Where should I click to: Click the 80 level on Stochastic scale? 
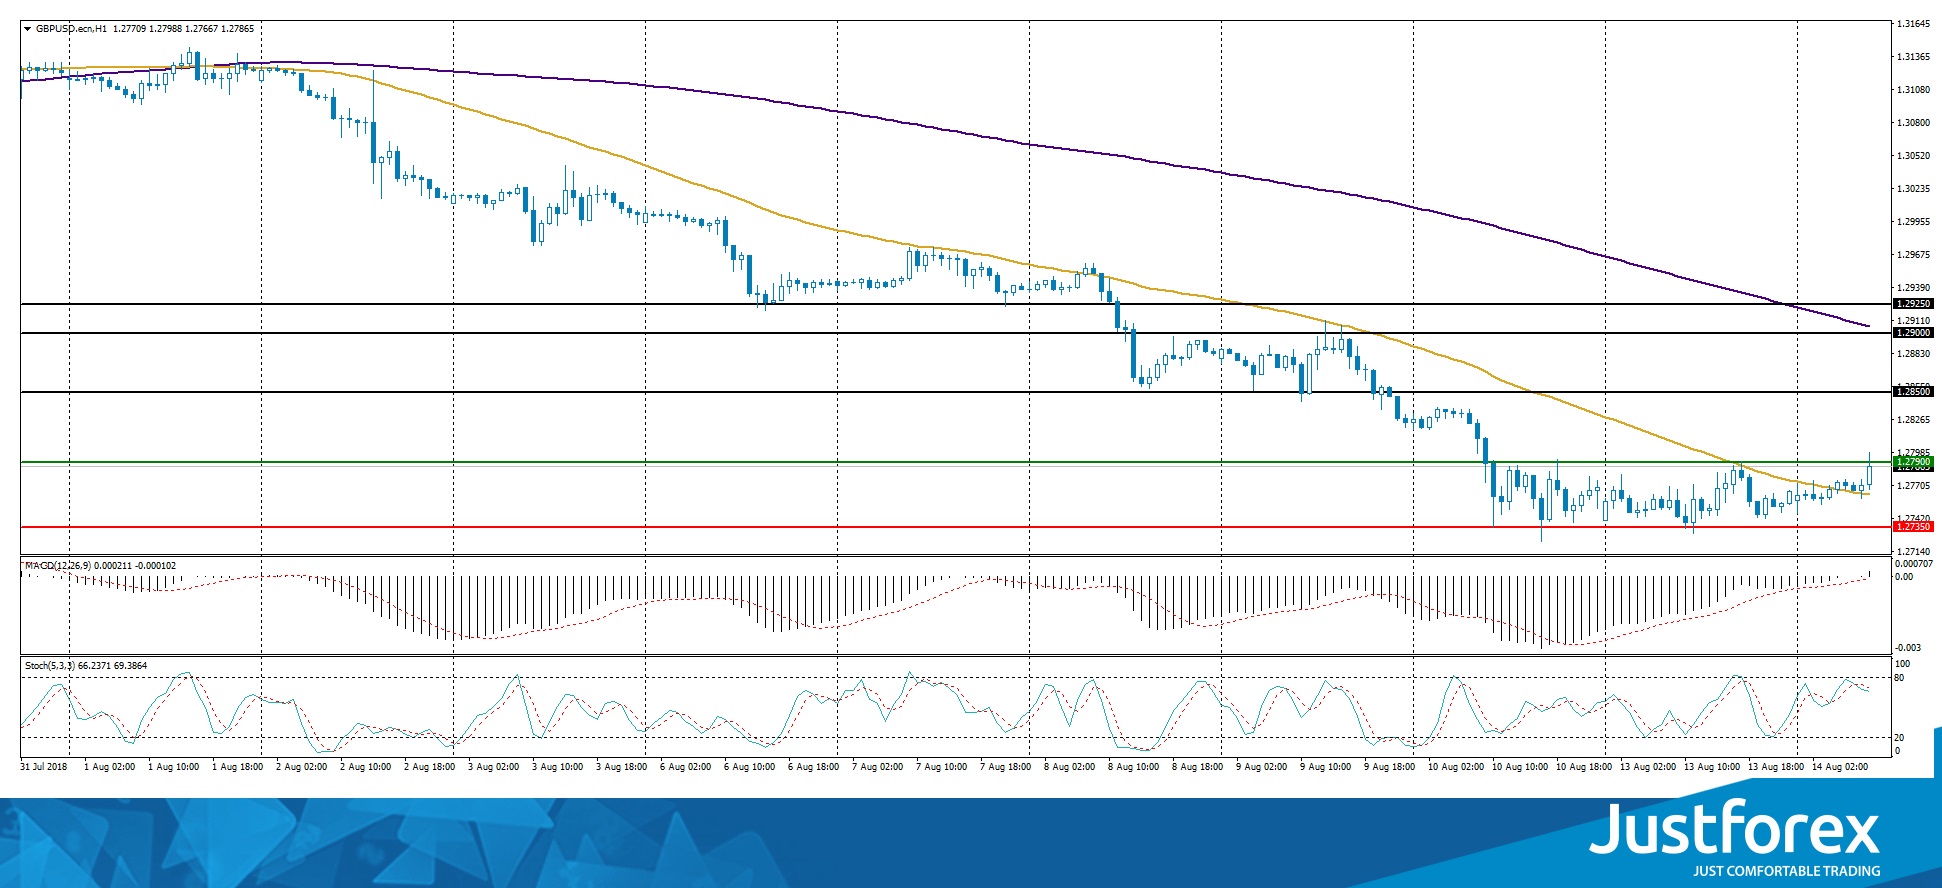[1901, 678]
